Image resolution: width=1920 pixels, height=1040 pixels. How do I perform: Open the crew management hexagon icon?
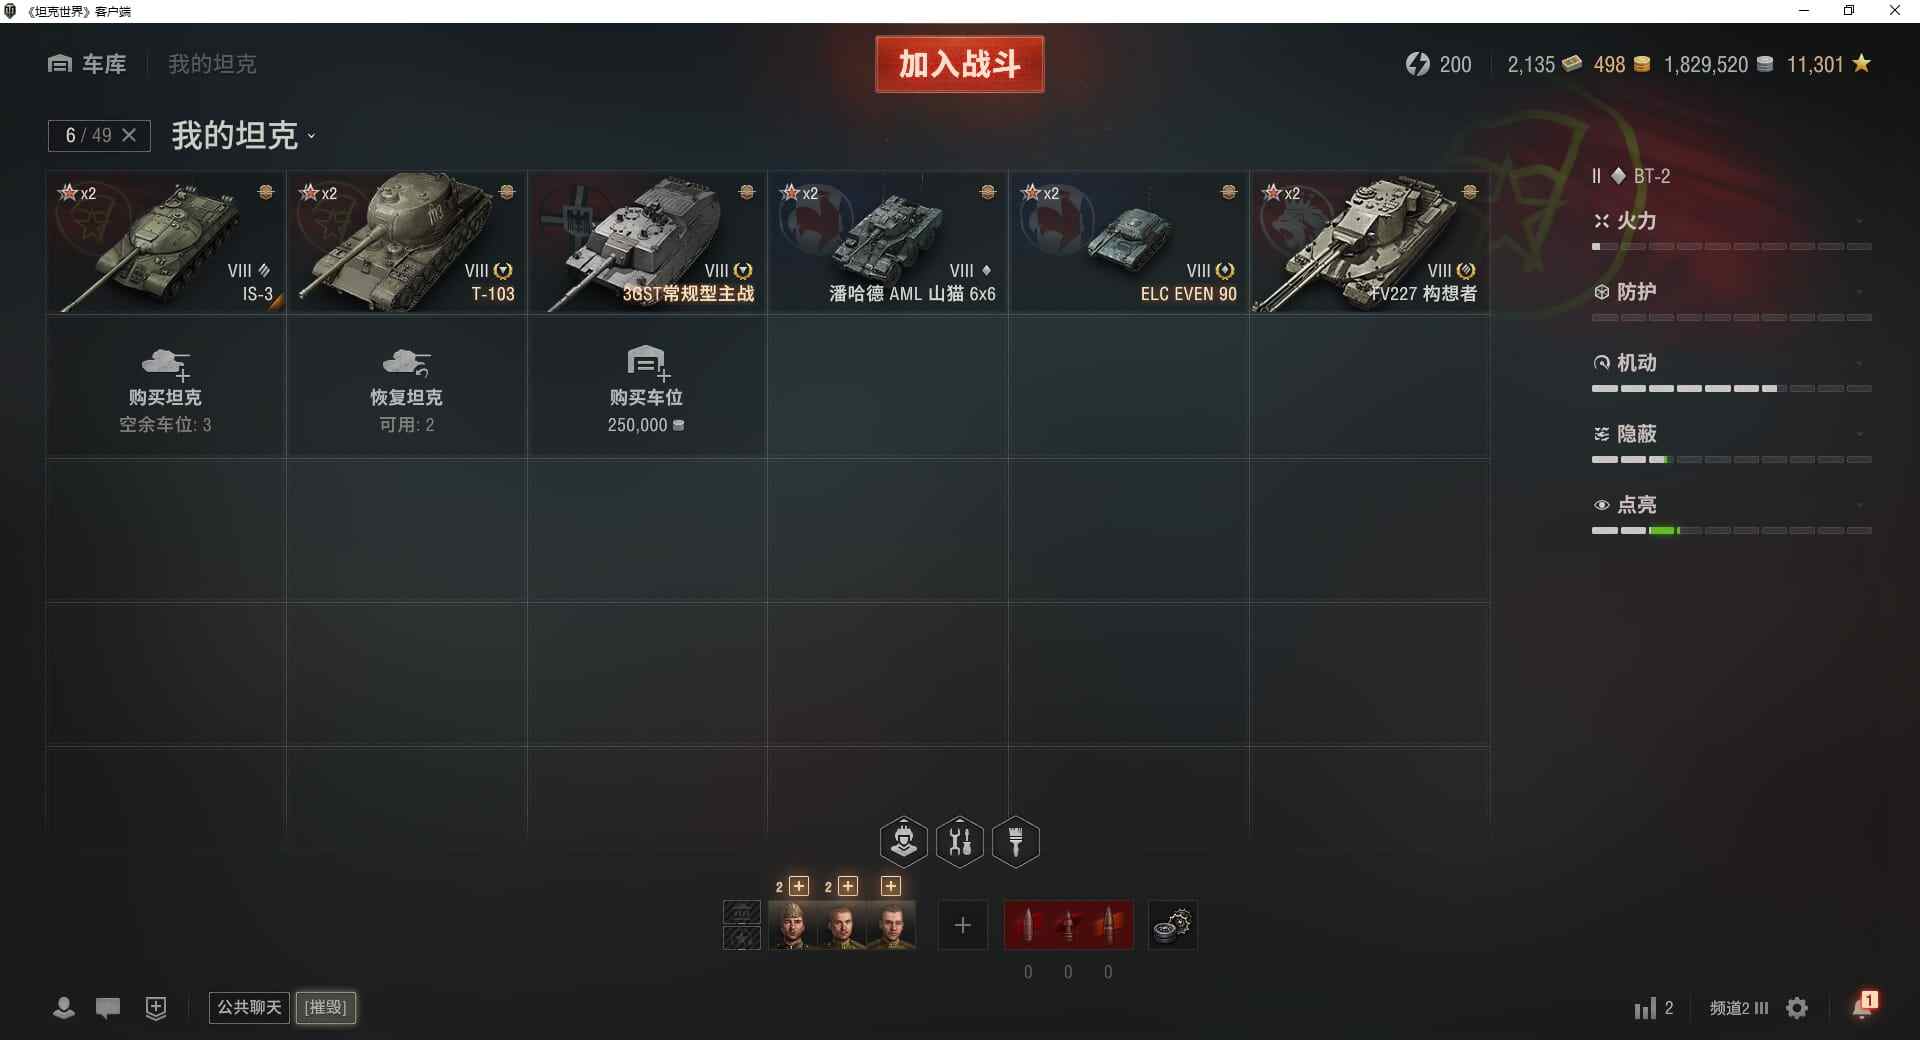903,841
